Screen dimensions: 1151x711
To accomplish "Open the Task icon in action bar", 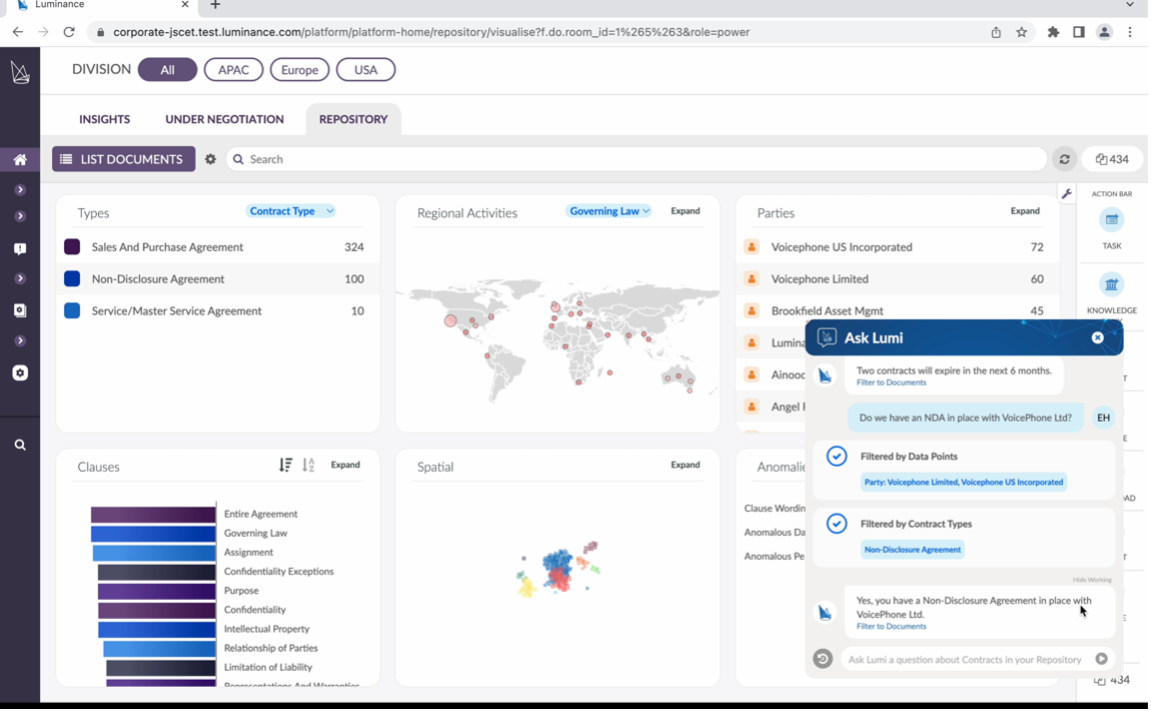I will [1111, 219].
